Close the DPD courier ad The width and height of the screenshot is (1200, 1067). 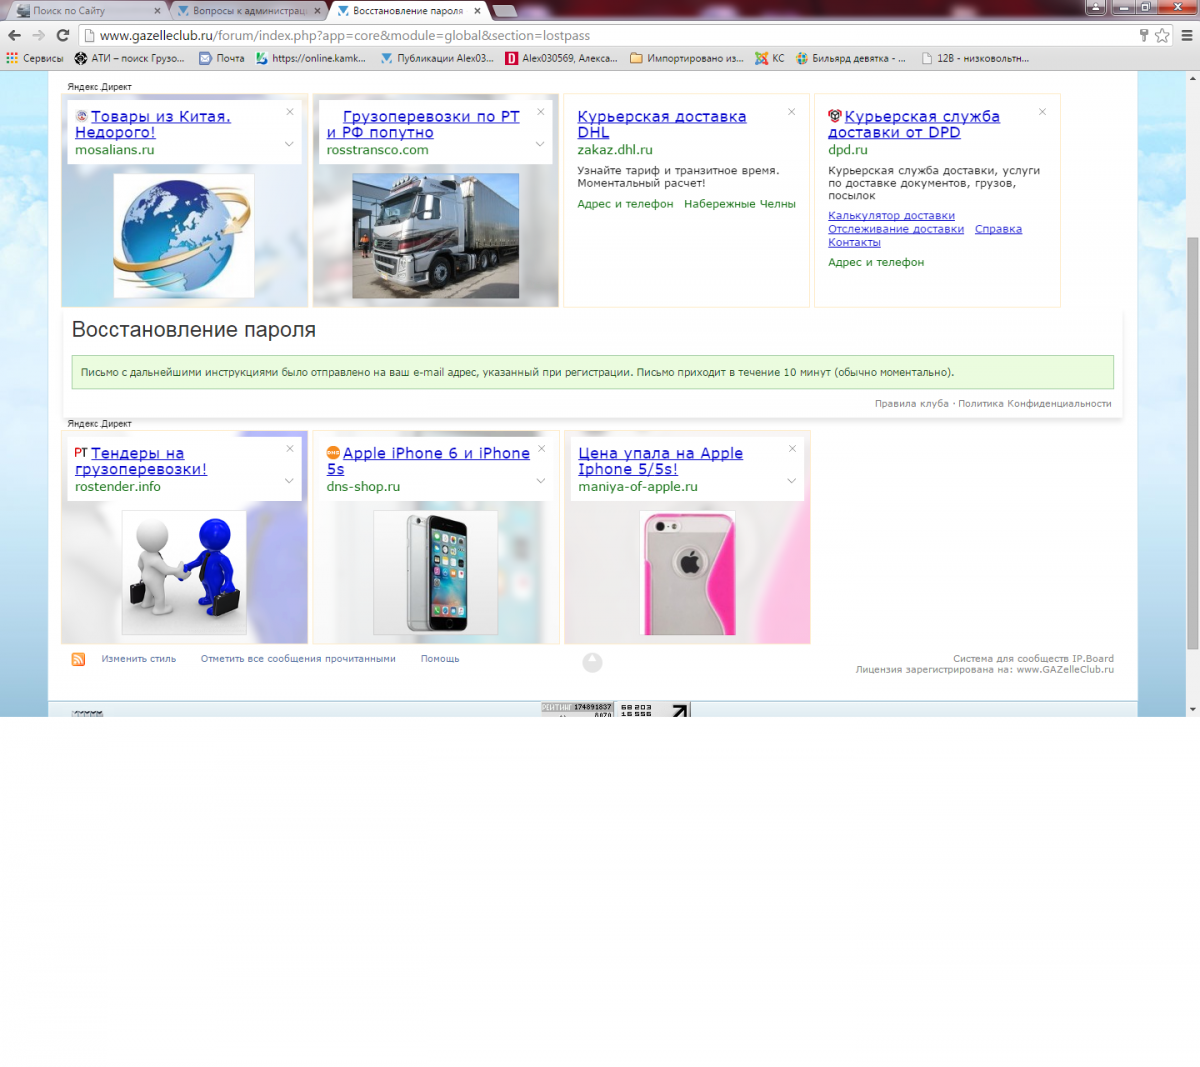[1043, 112]
